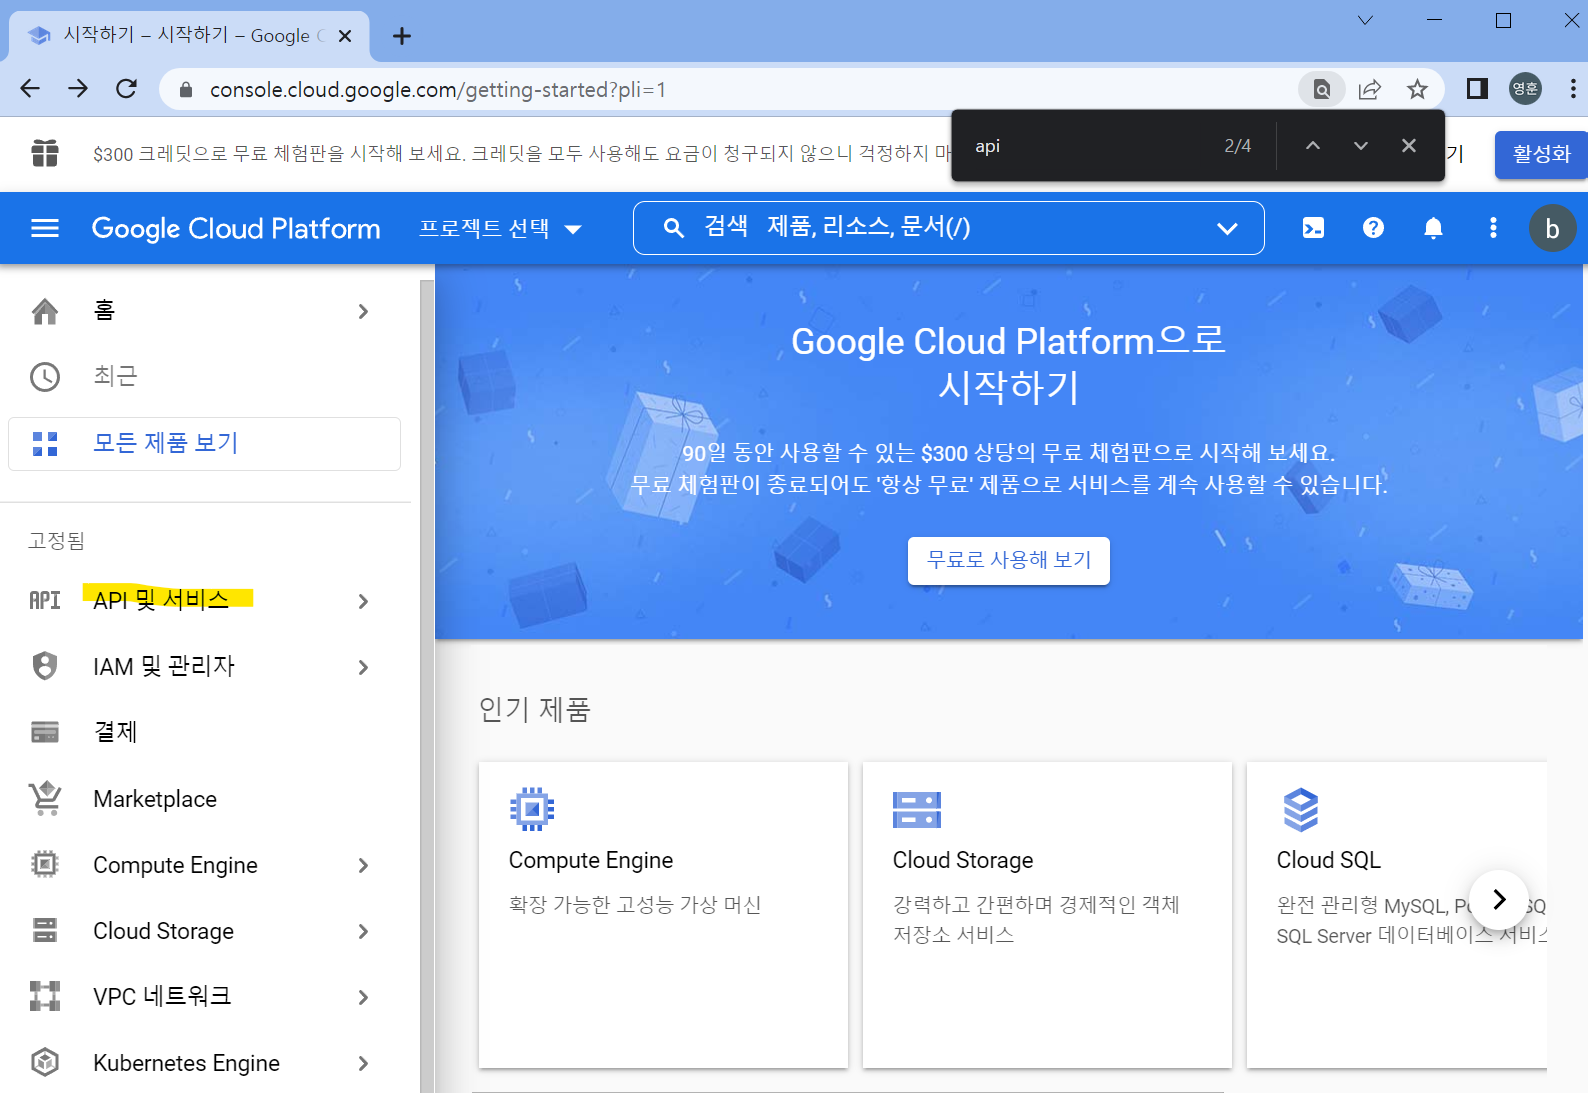The width and height of the screenshot is (1588, 1093).
Task: Click the Marketplace cart icon
Action: coord(45,798)
